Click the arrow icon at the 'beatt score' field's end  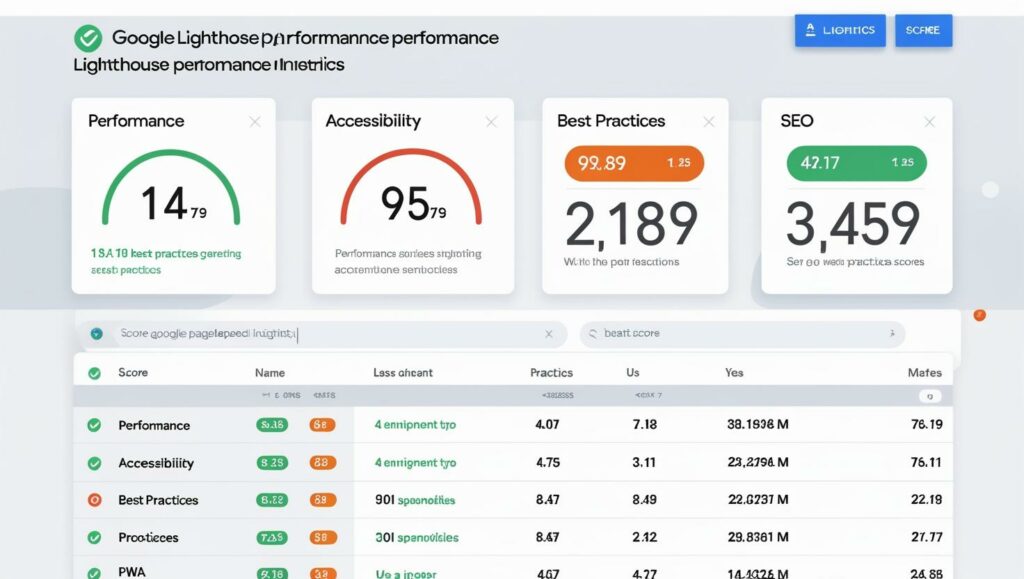(x=892, y=333)
